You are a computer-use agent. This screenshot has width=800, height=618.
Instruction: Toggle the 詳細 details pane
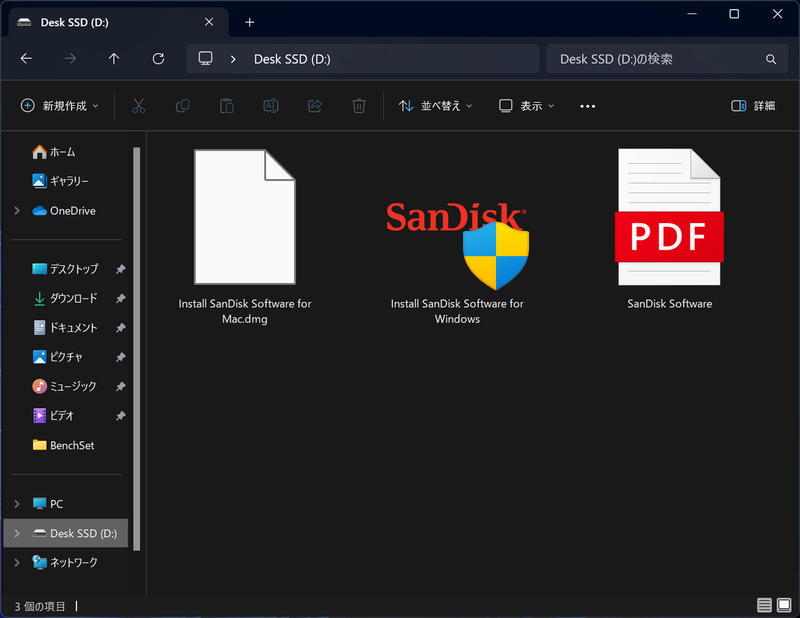point(753,106)
